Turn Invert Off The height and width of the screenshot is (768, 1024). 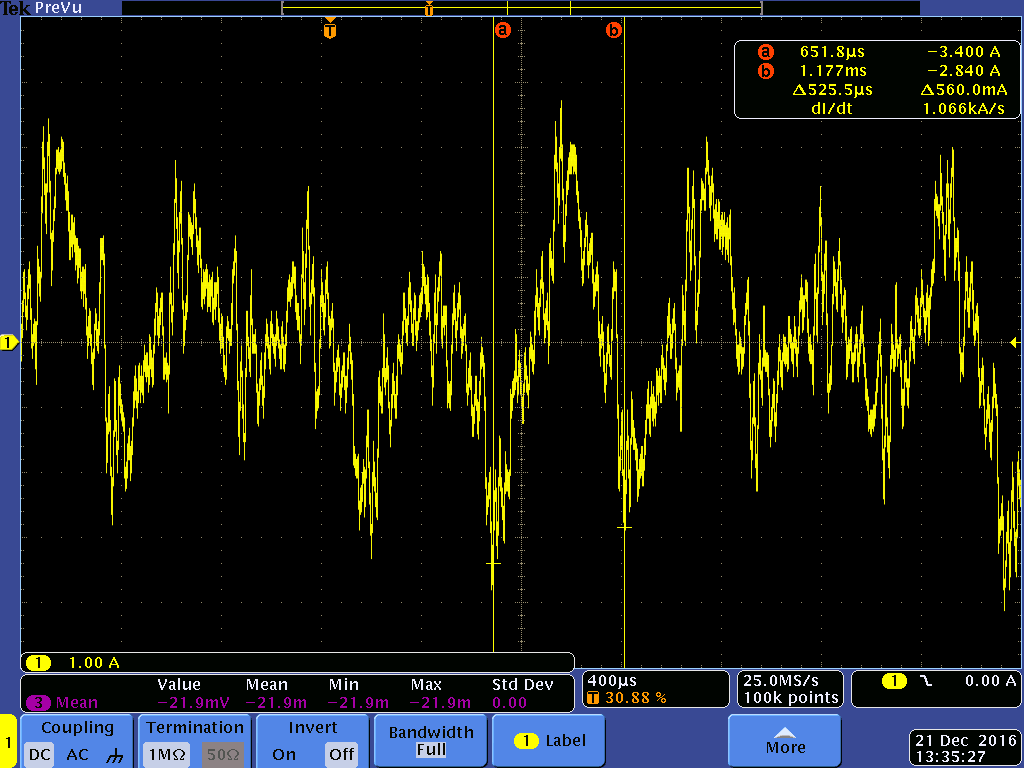(342, 754)
